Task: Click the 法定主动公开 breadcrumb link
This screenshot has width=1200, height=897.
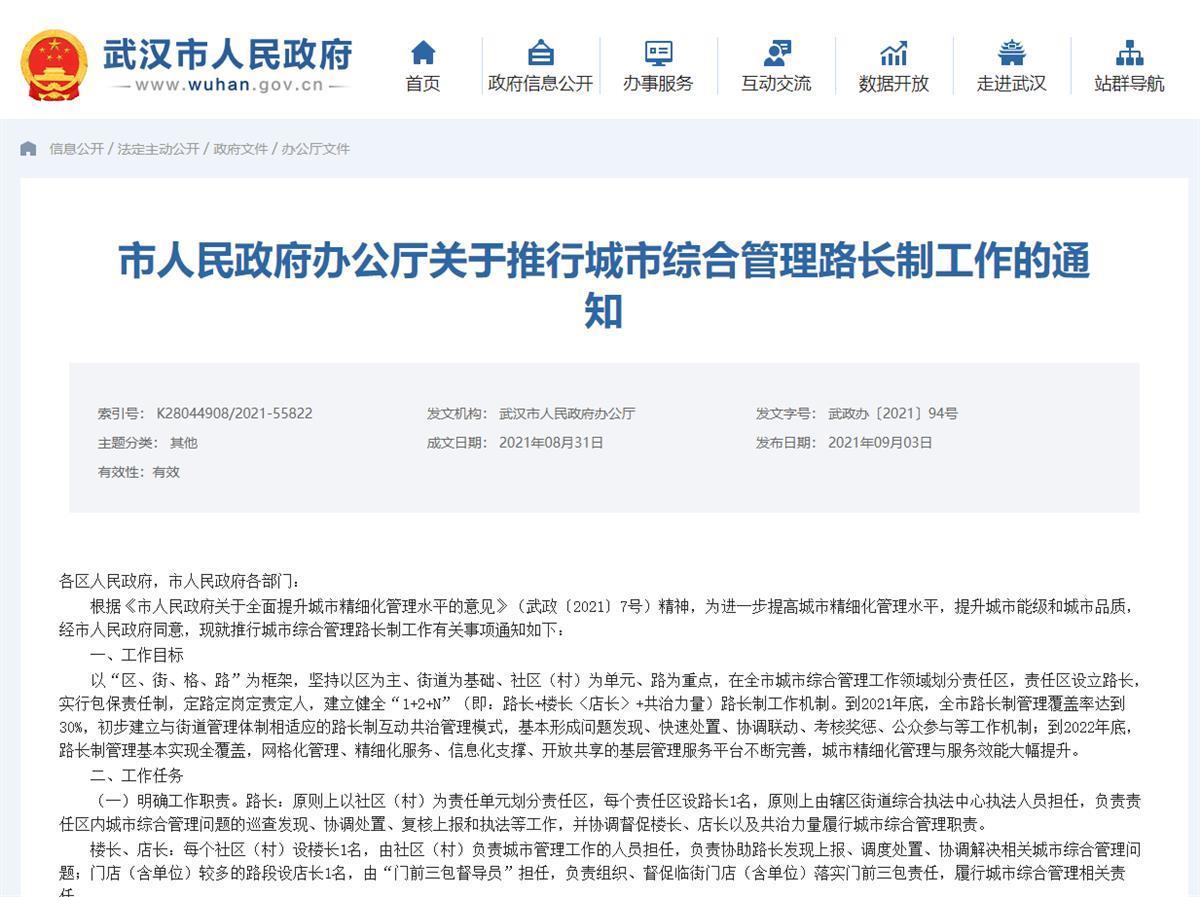Action: [158, 149]
